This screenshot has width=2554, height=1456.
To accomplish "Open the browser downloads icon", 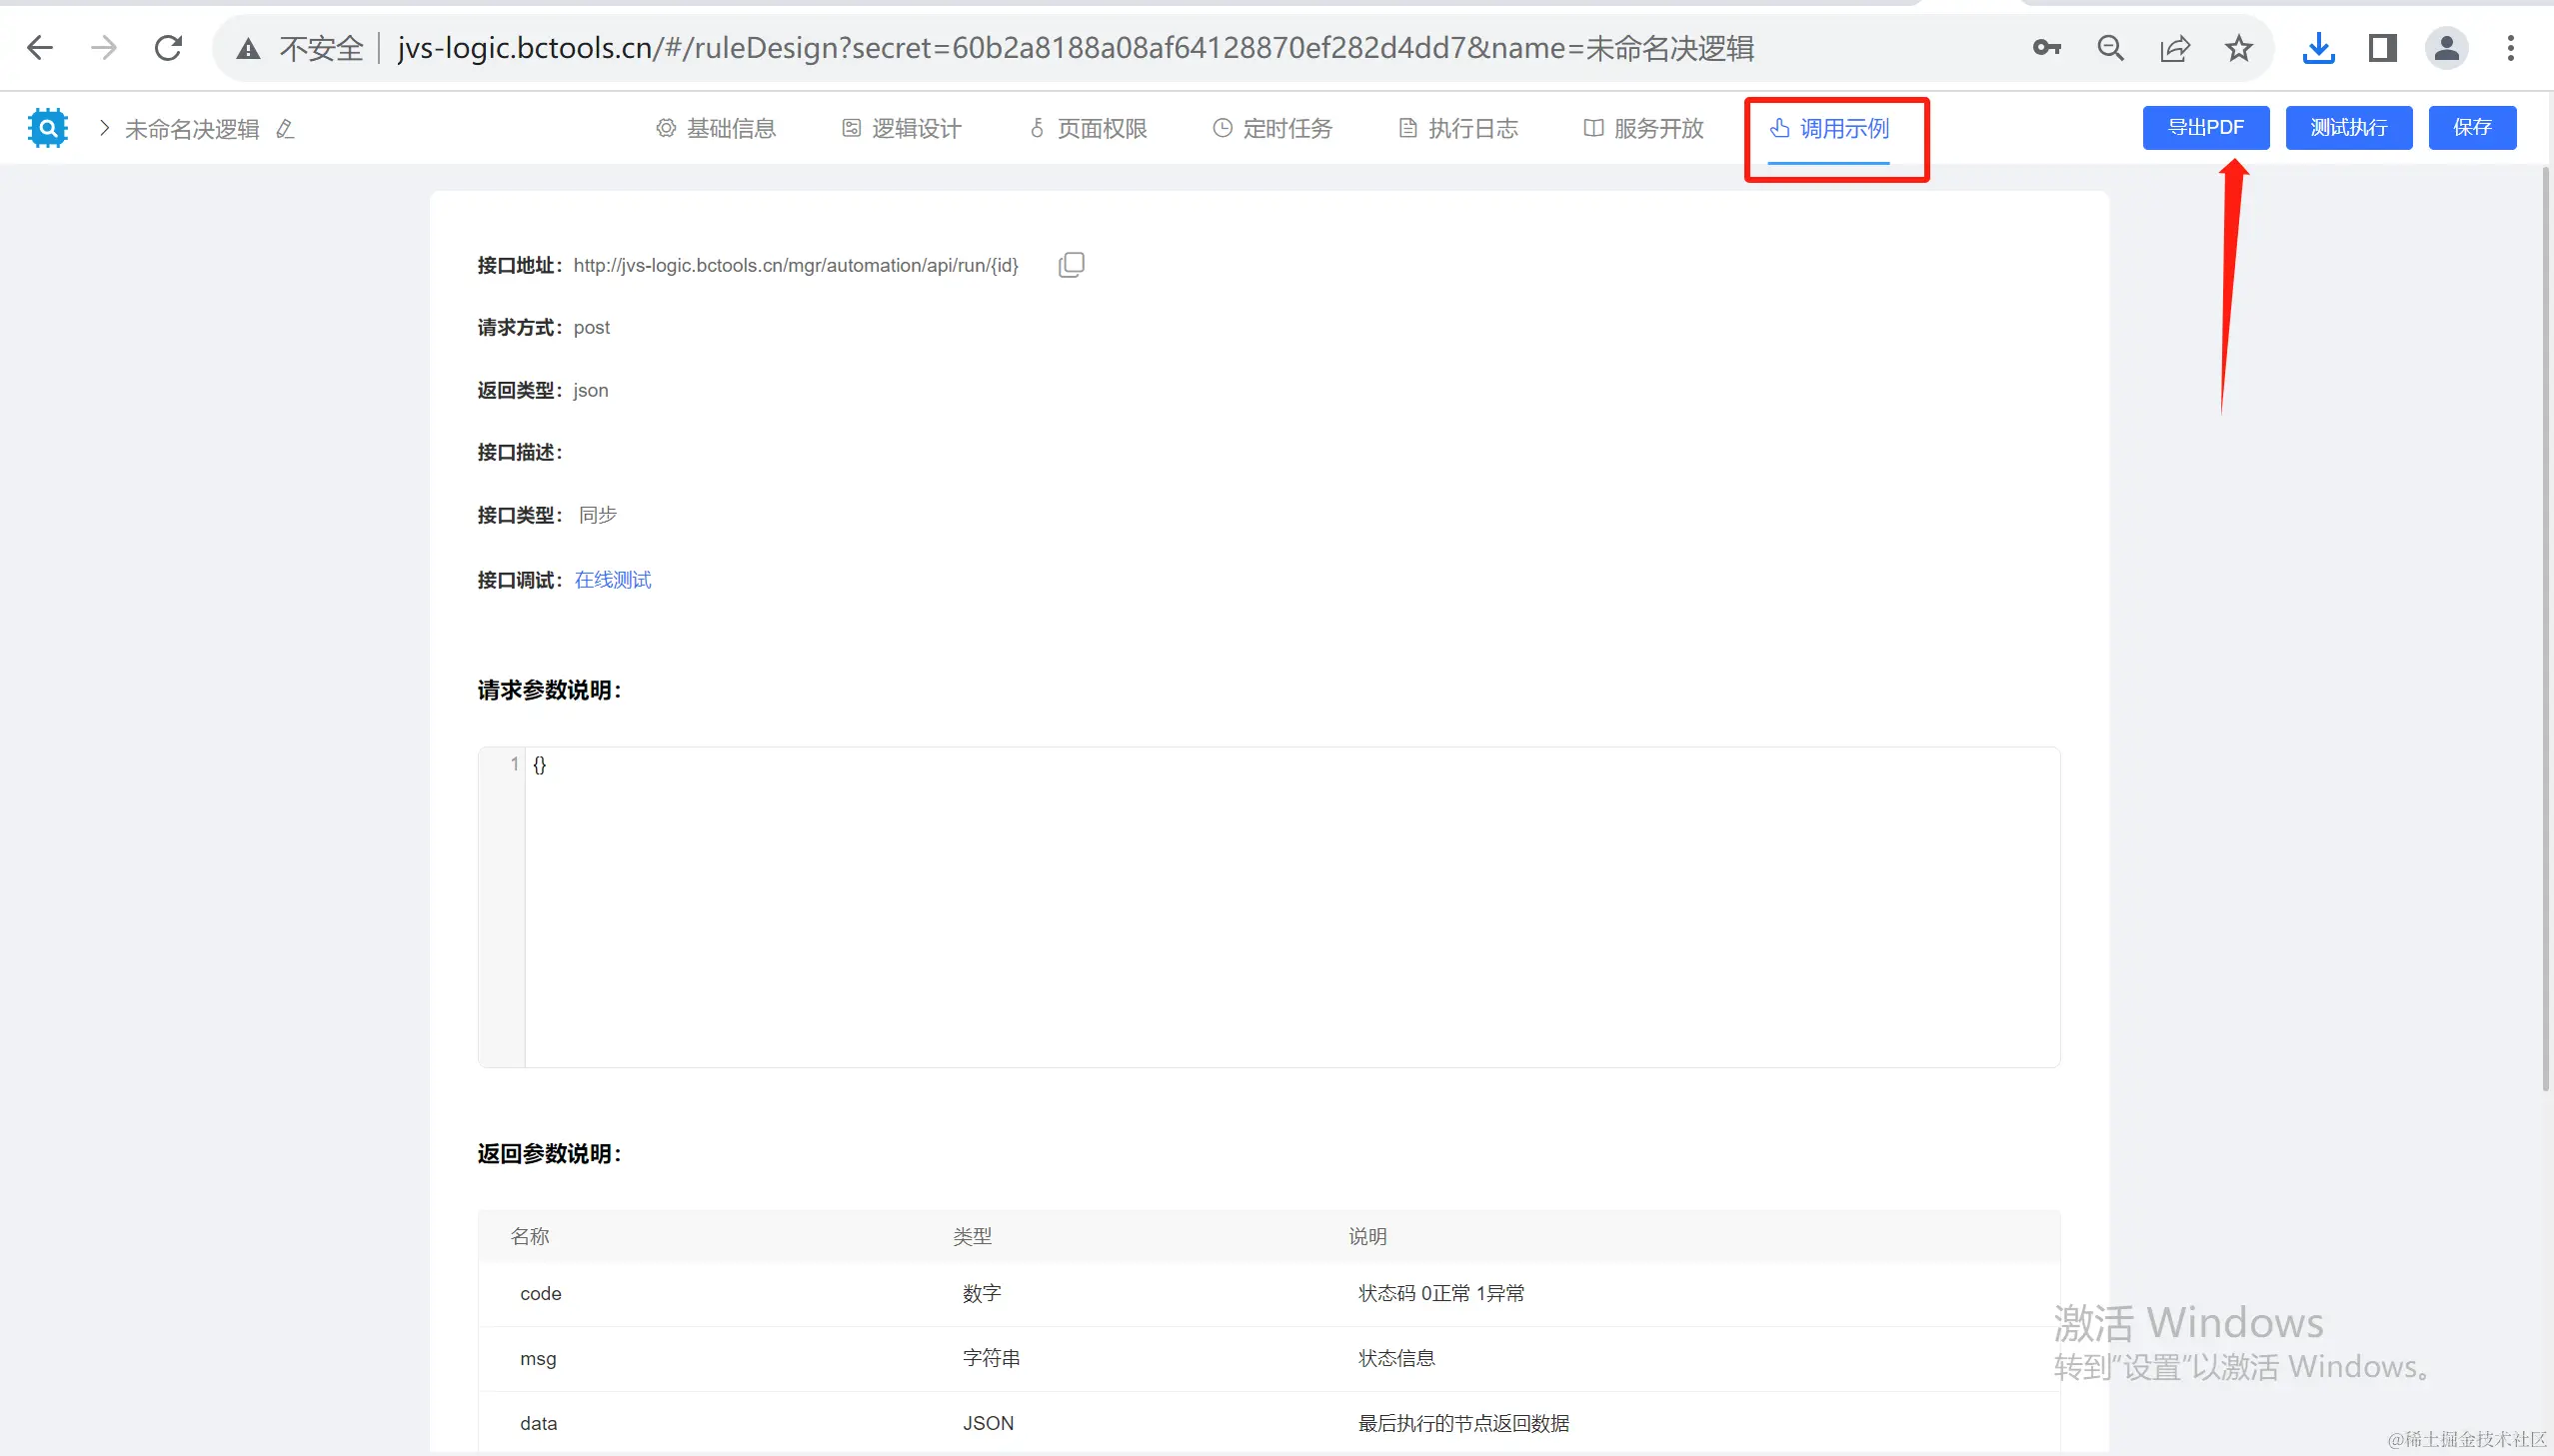I will [x=2318, y=48].
